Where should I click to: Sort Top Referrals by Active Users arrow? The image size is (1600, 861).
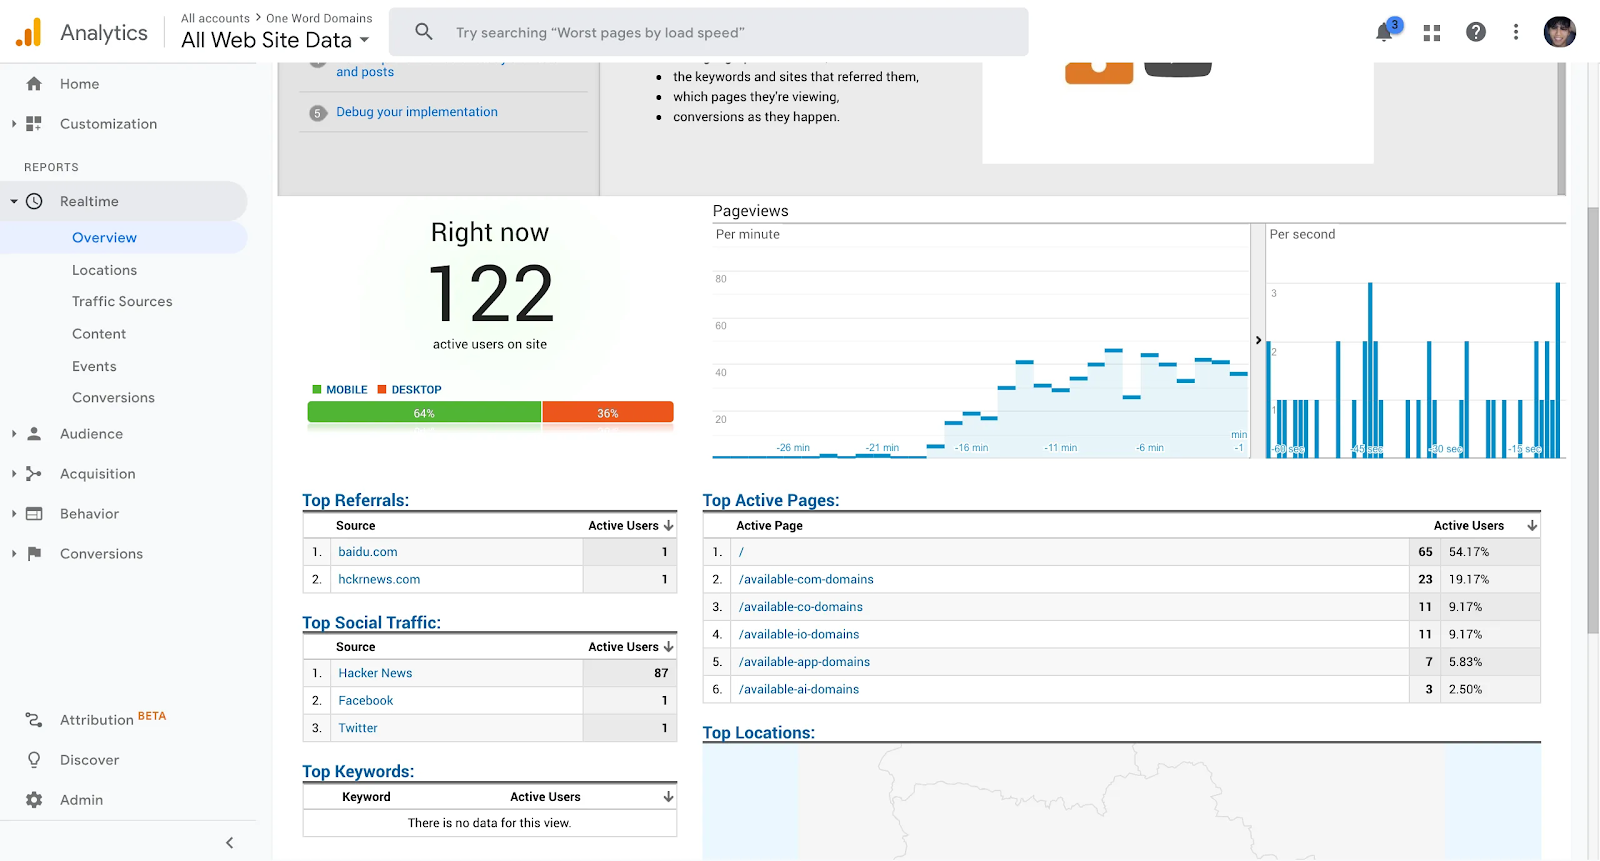668,525
